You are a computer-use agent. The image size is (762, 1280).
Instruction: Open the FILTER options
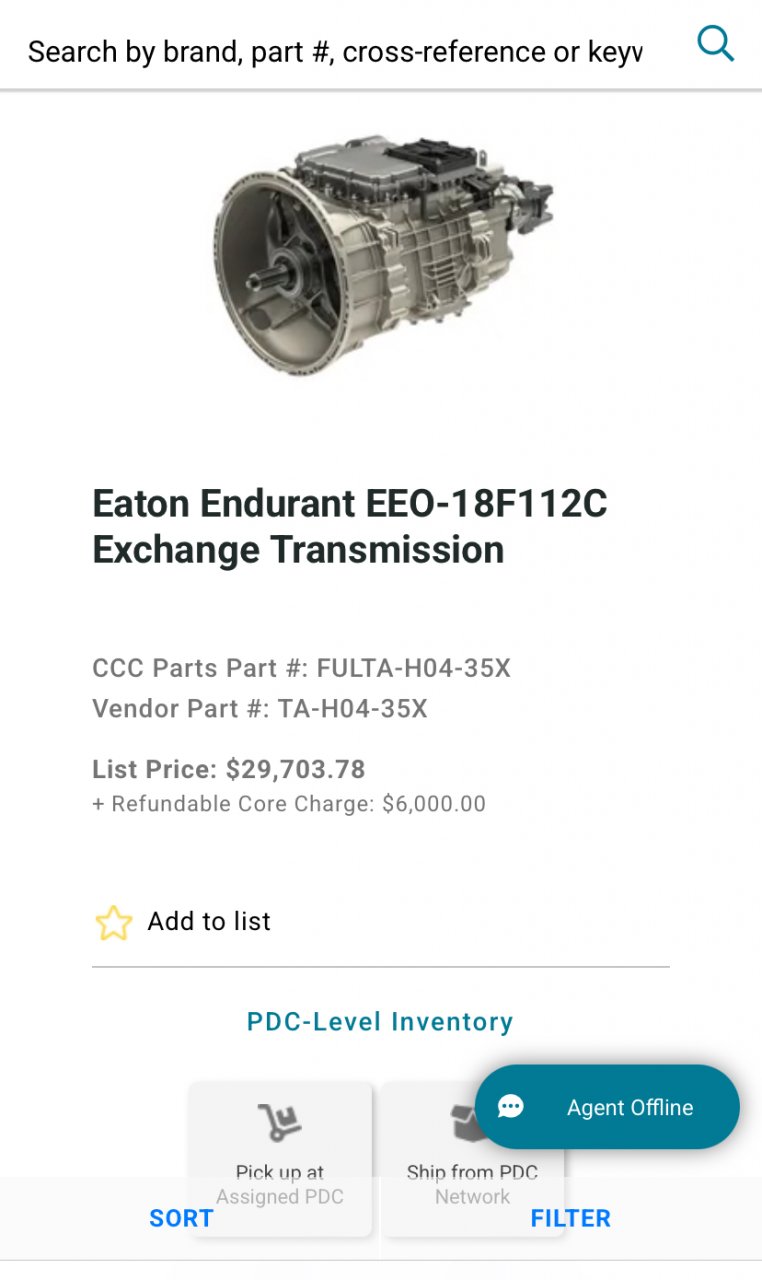tap(570, 1218)
